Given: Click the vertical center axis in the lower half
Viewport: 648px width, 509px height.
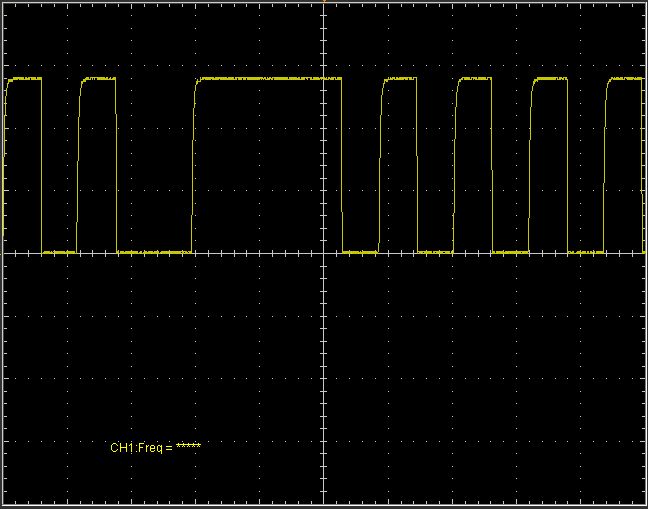Looking at the screenshot, I should click(324, 380).
